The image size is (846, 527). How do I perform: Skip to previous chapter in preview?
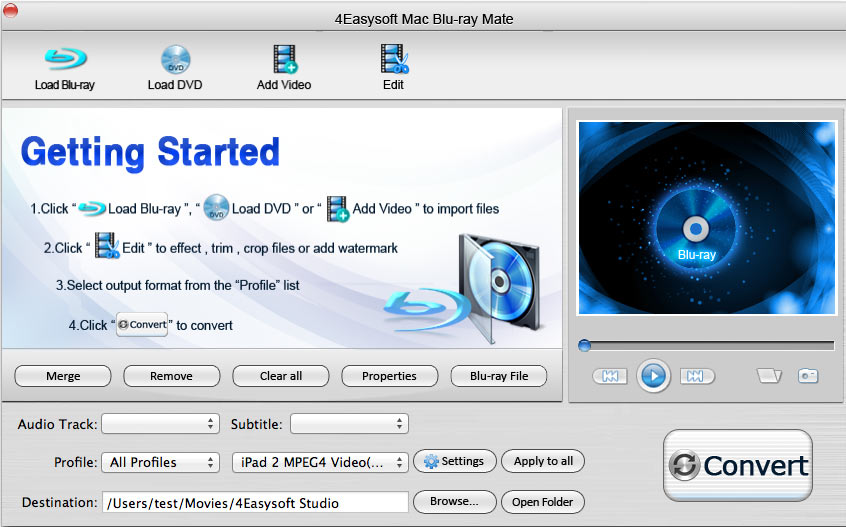[x=610, y=376]
